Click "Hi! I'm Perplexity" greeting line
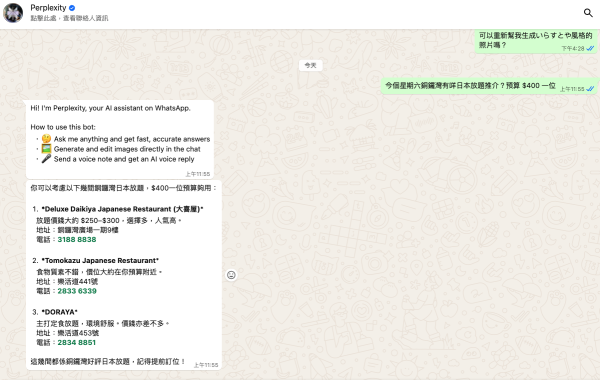The image size is (600, 380). pyautogui.click(x=110, y=108)
